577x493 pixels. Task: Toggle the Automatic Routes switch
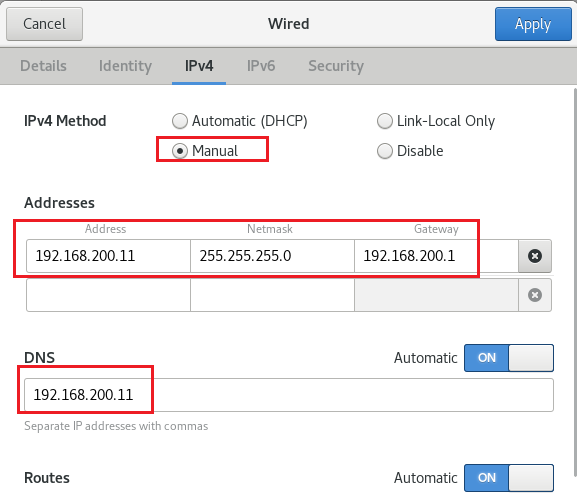coord(509,478)
